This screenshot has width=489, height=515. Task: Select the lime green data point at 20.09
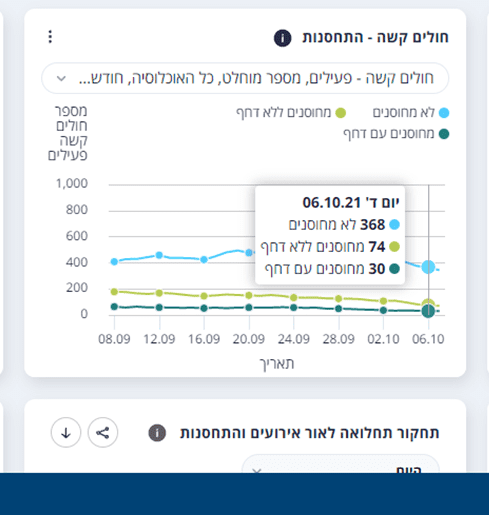click(x=249, y=295)
